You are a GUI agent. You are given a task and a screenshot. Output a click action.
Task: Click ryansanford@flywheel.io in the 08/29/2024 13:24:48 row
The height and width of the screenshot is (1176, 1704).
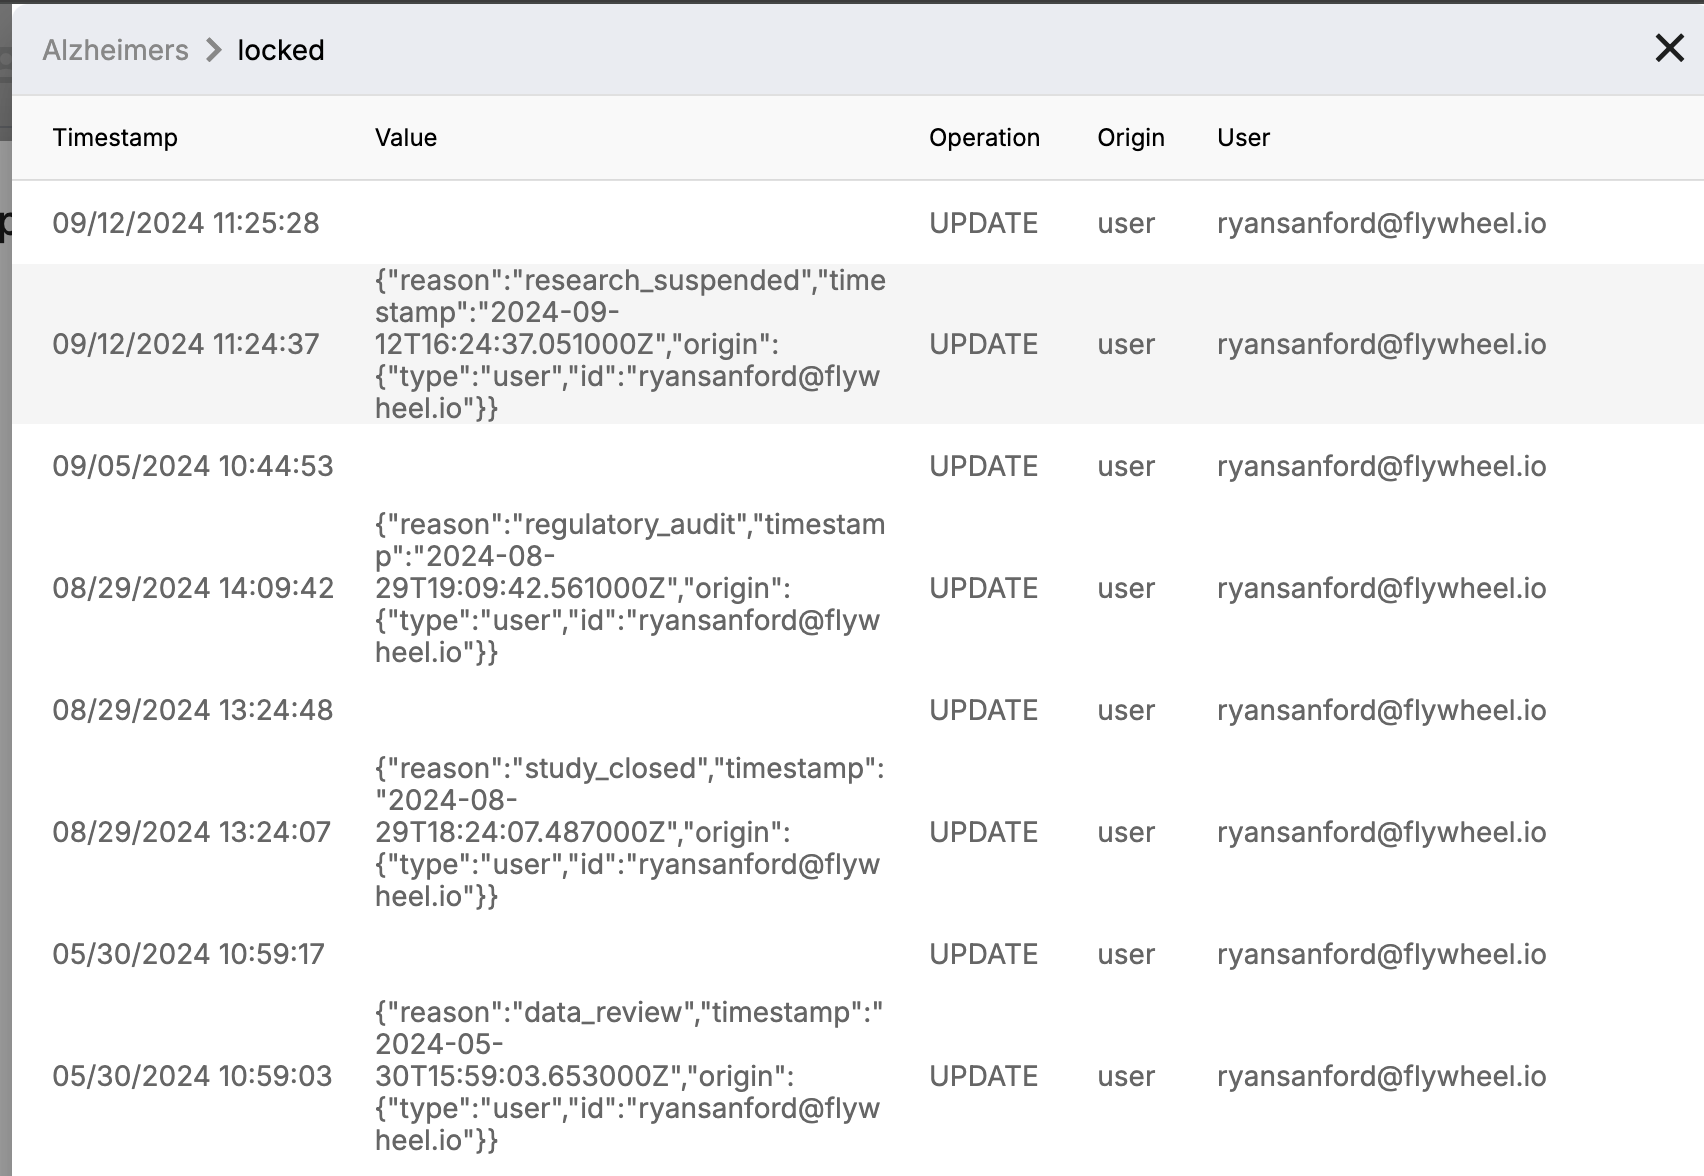coord(1382,710)
